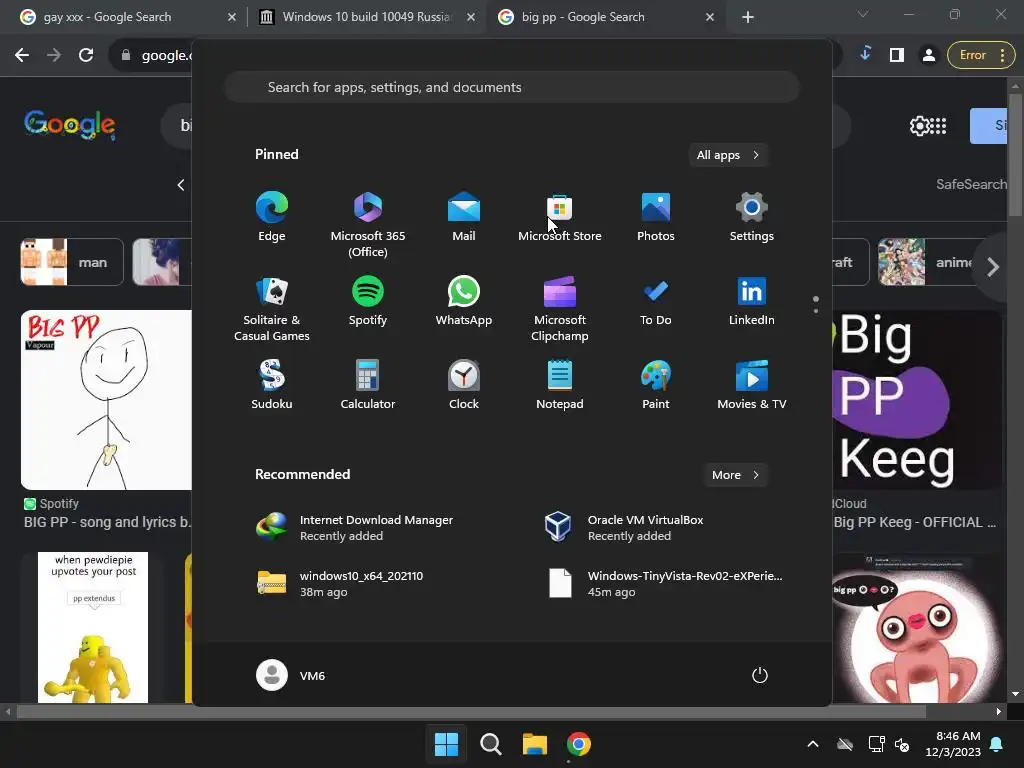The height and width of the screenshot is (768, 1024).
Task: Click the vertical page scrollbar
Action: tap(1016, 155)
